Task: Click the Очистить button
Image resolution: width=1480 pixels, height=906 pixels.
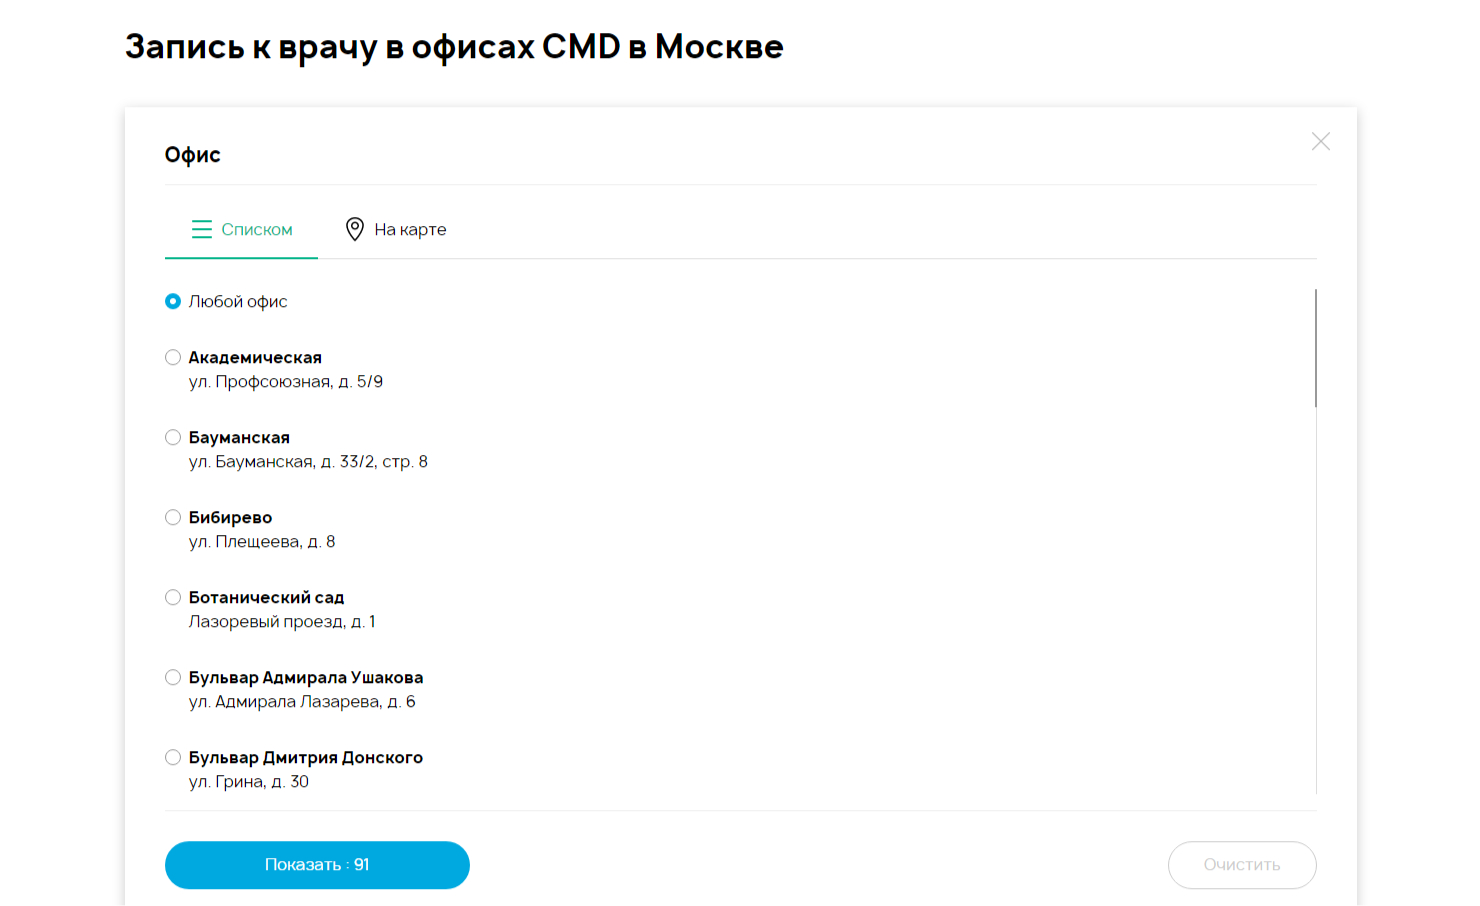Action: coord(1241,865)
